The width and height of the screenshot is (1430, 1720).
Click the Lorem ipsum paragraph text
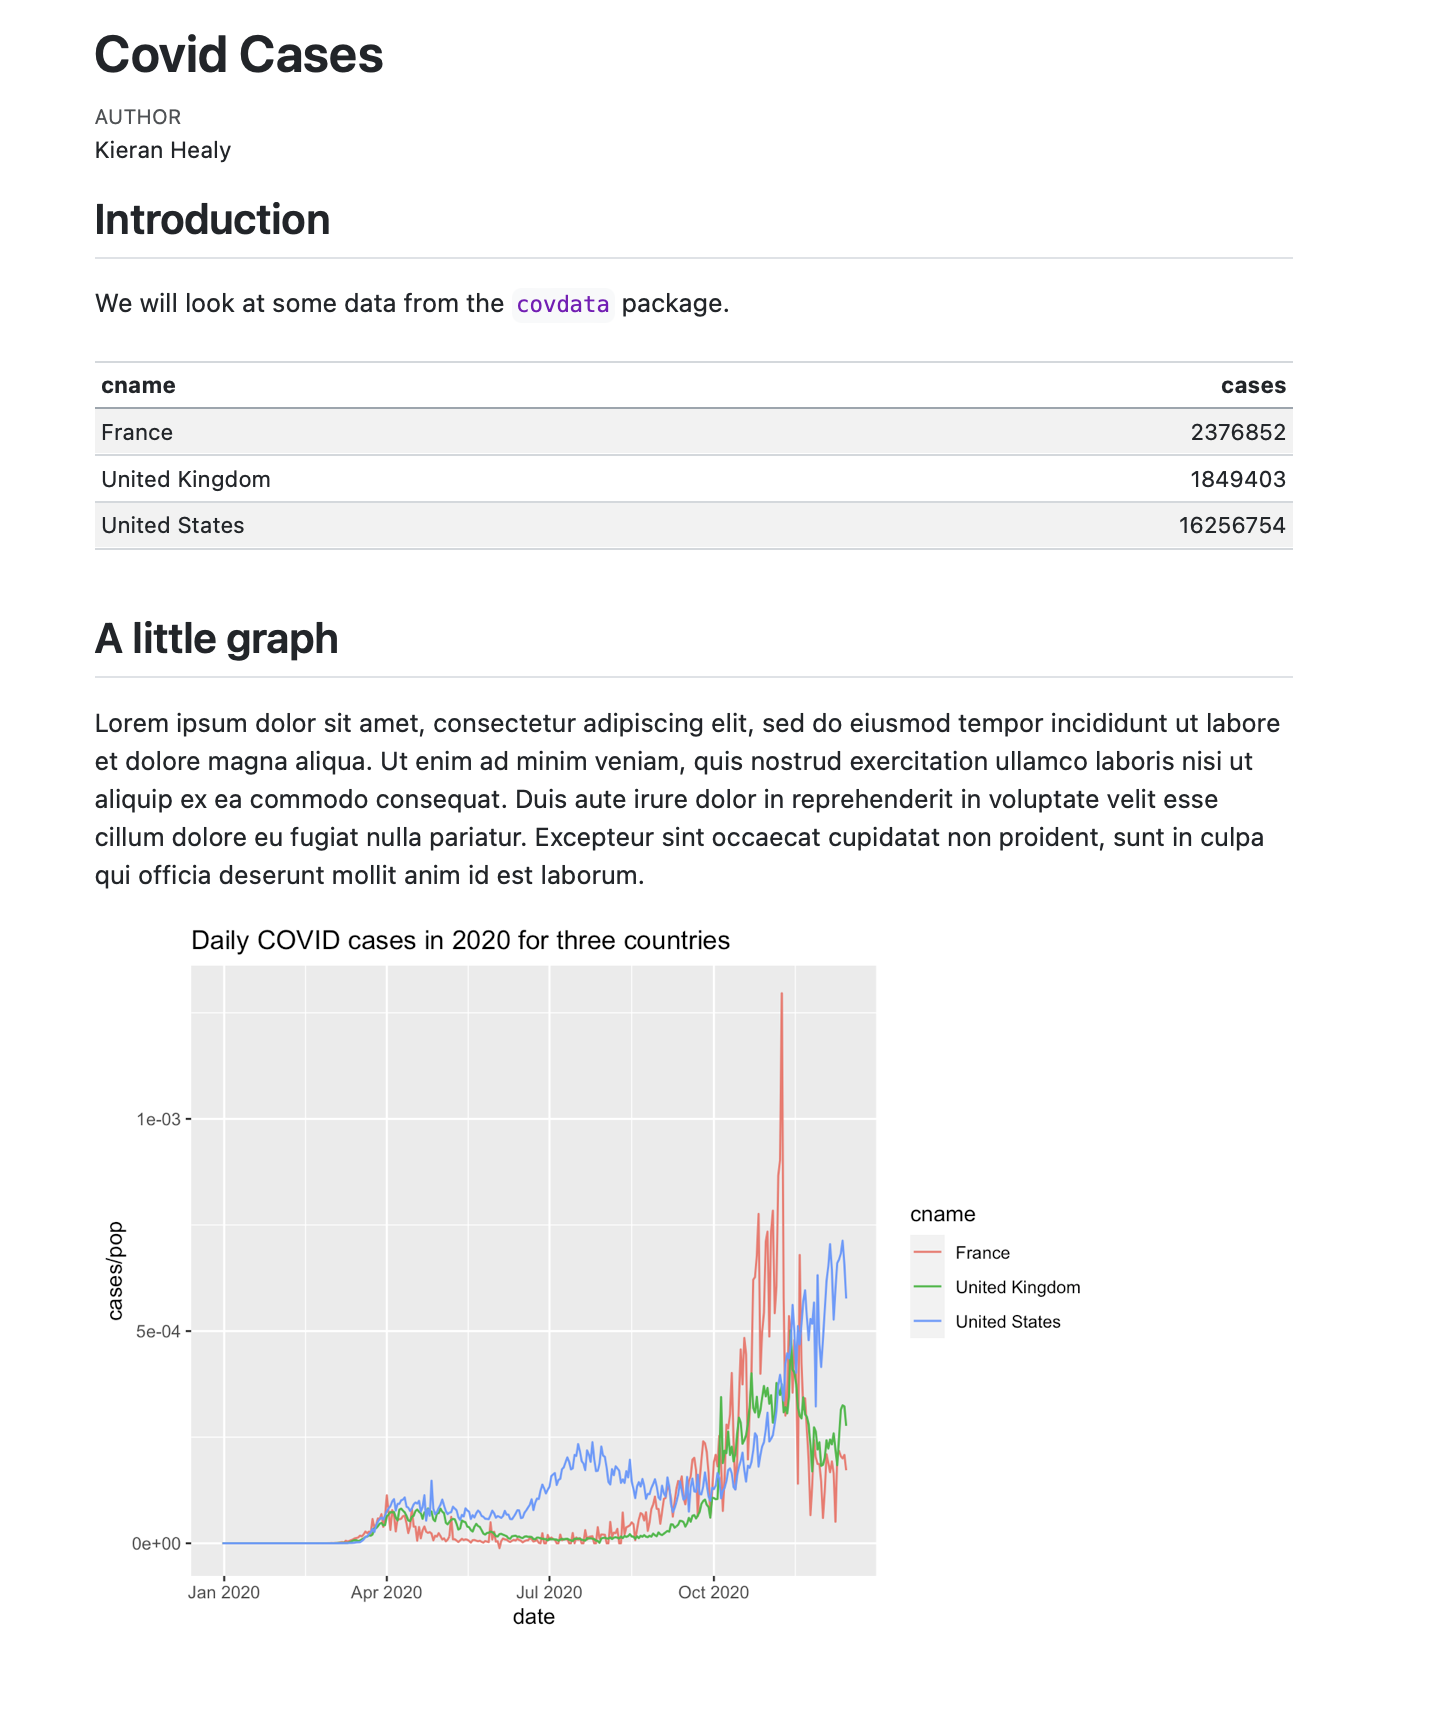(689, 799)
